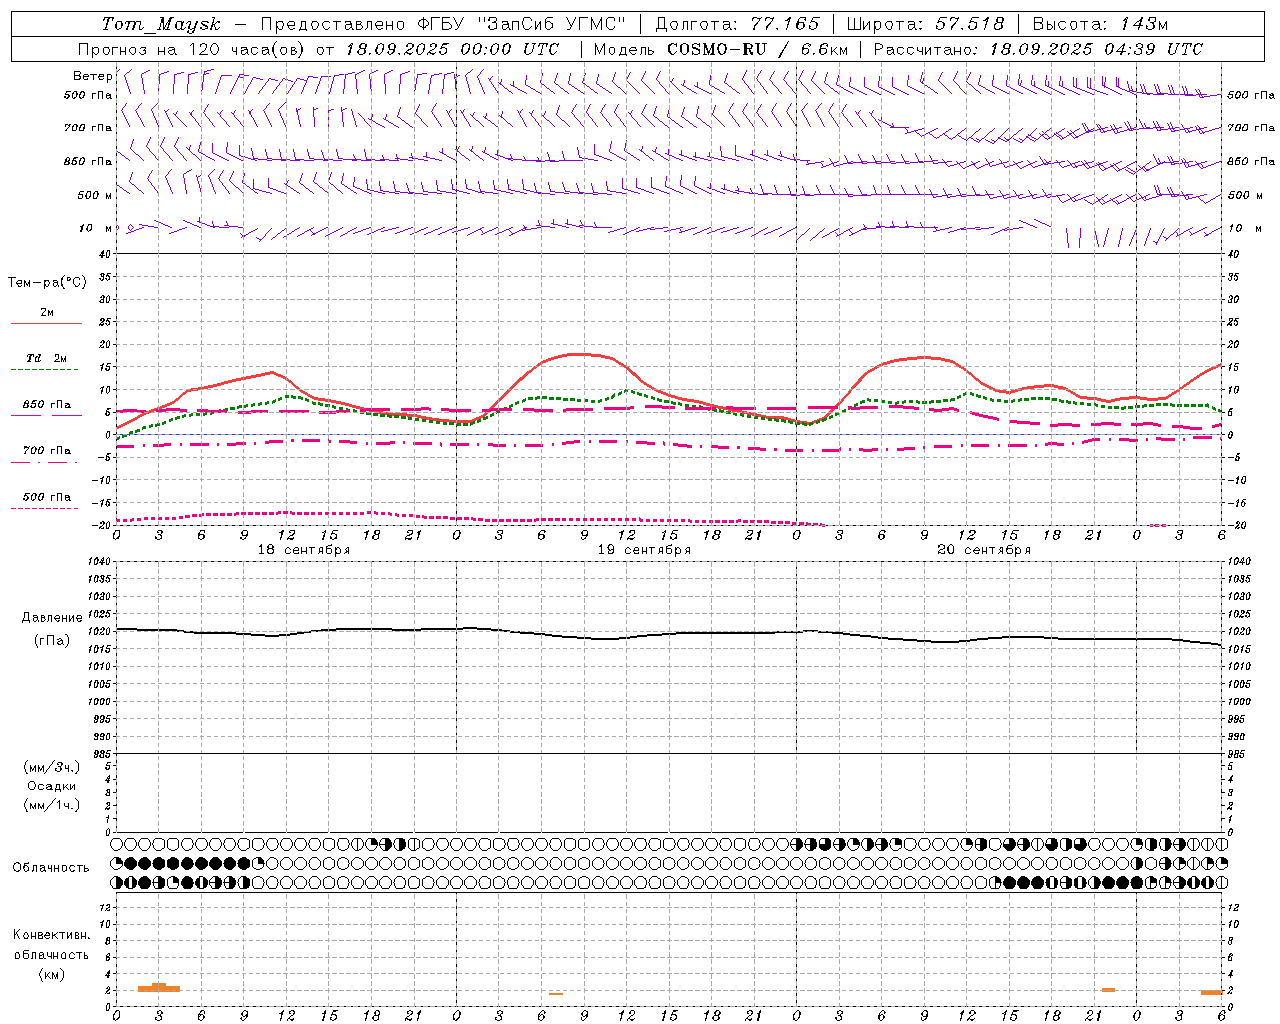Viewport: 1280px width, 1024px height.
Task: Click the Высота: 143м value
Action: tap(1100, 24)
